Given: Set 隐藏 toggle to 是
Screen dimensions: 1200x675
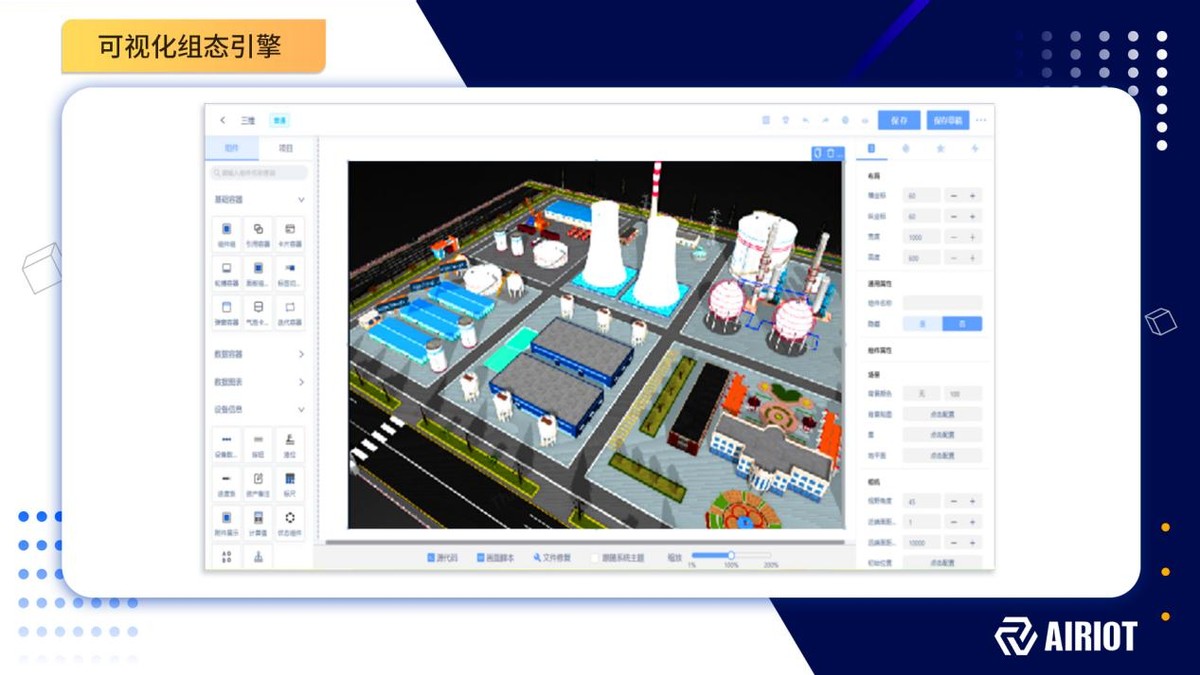Looking at the screenshot, I should (923, 324).
